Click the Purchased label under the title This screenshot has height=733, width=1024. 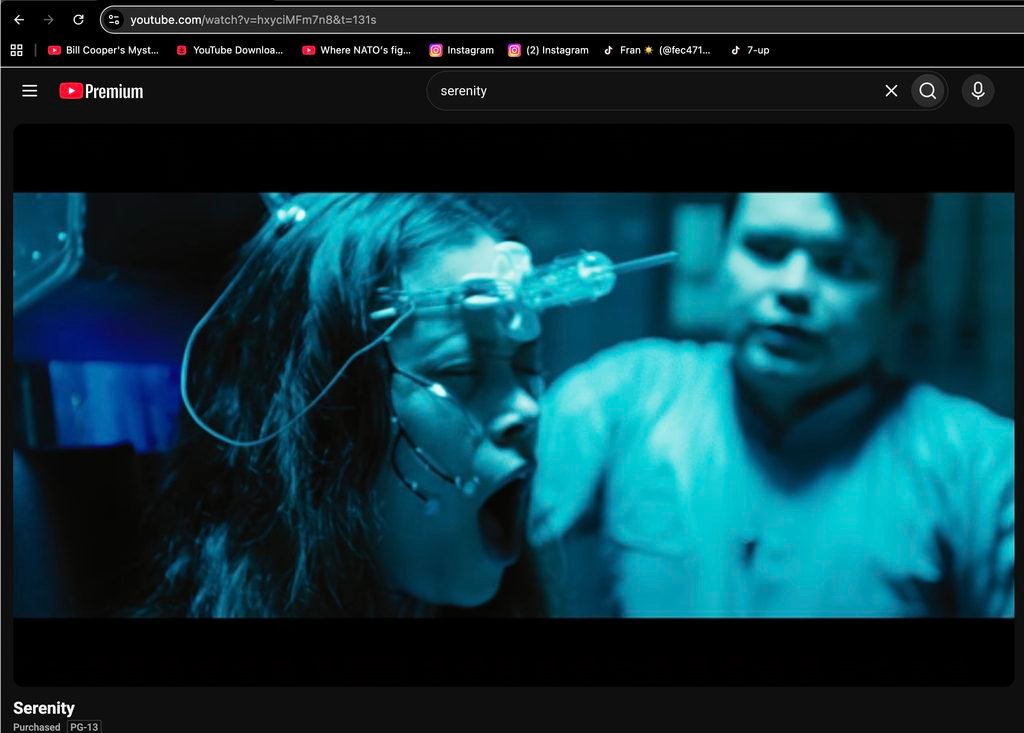click(x=37, y=727)
